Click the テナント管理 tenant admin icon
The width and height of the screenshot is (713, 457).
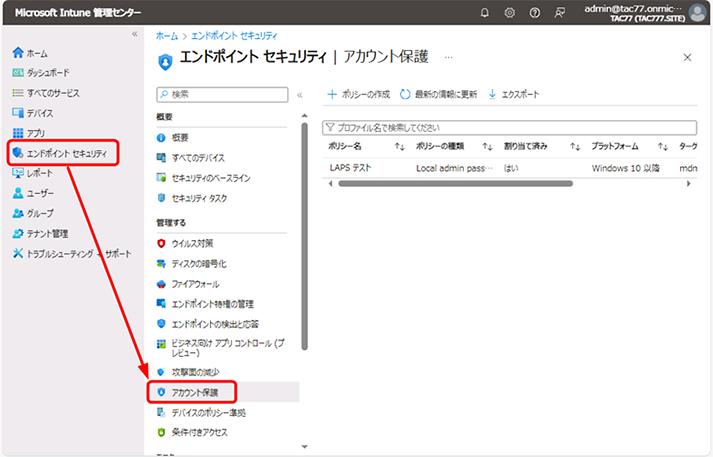18,233
